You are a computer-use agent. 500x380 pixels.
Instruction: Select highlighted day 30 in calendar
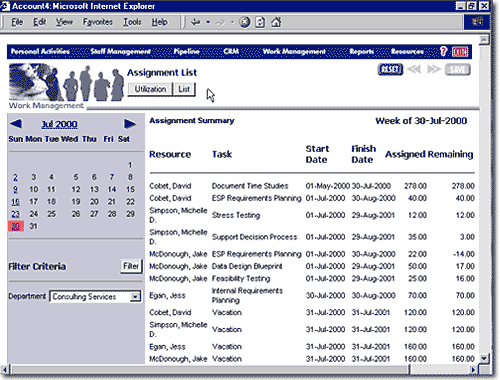(16, 226)
